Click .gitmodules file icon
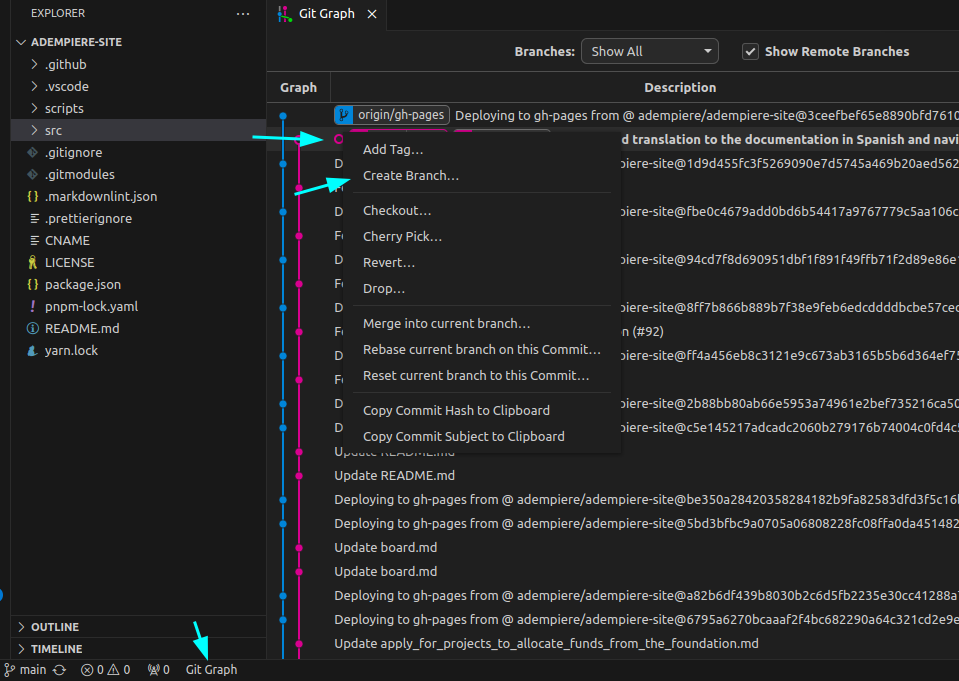 pos(33,174)
